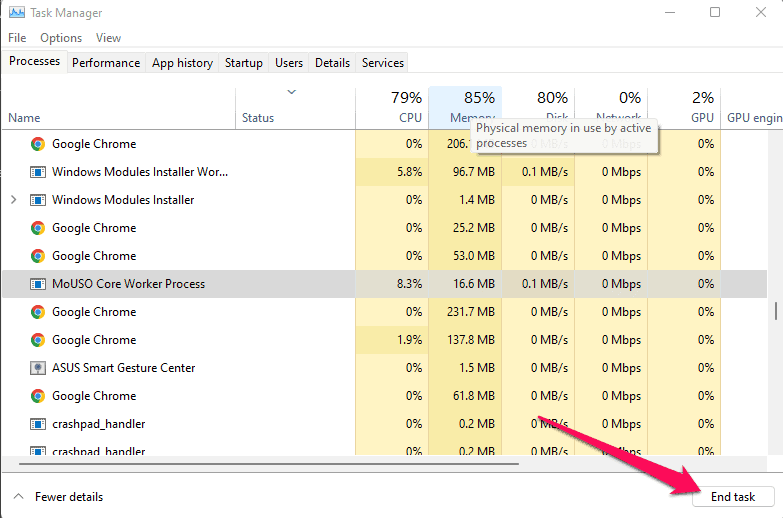The image size is (783, 518).
Task: Open the Startup tab
Action: pos(243,63)
